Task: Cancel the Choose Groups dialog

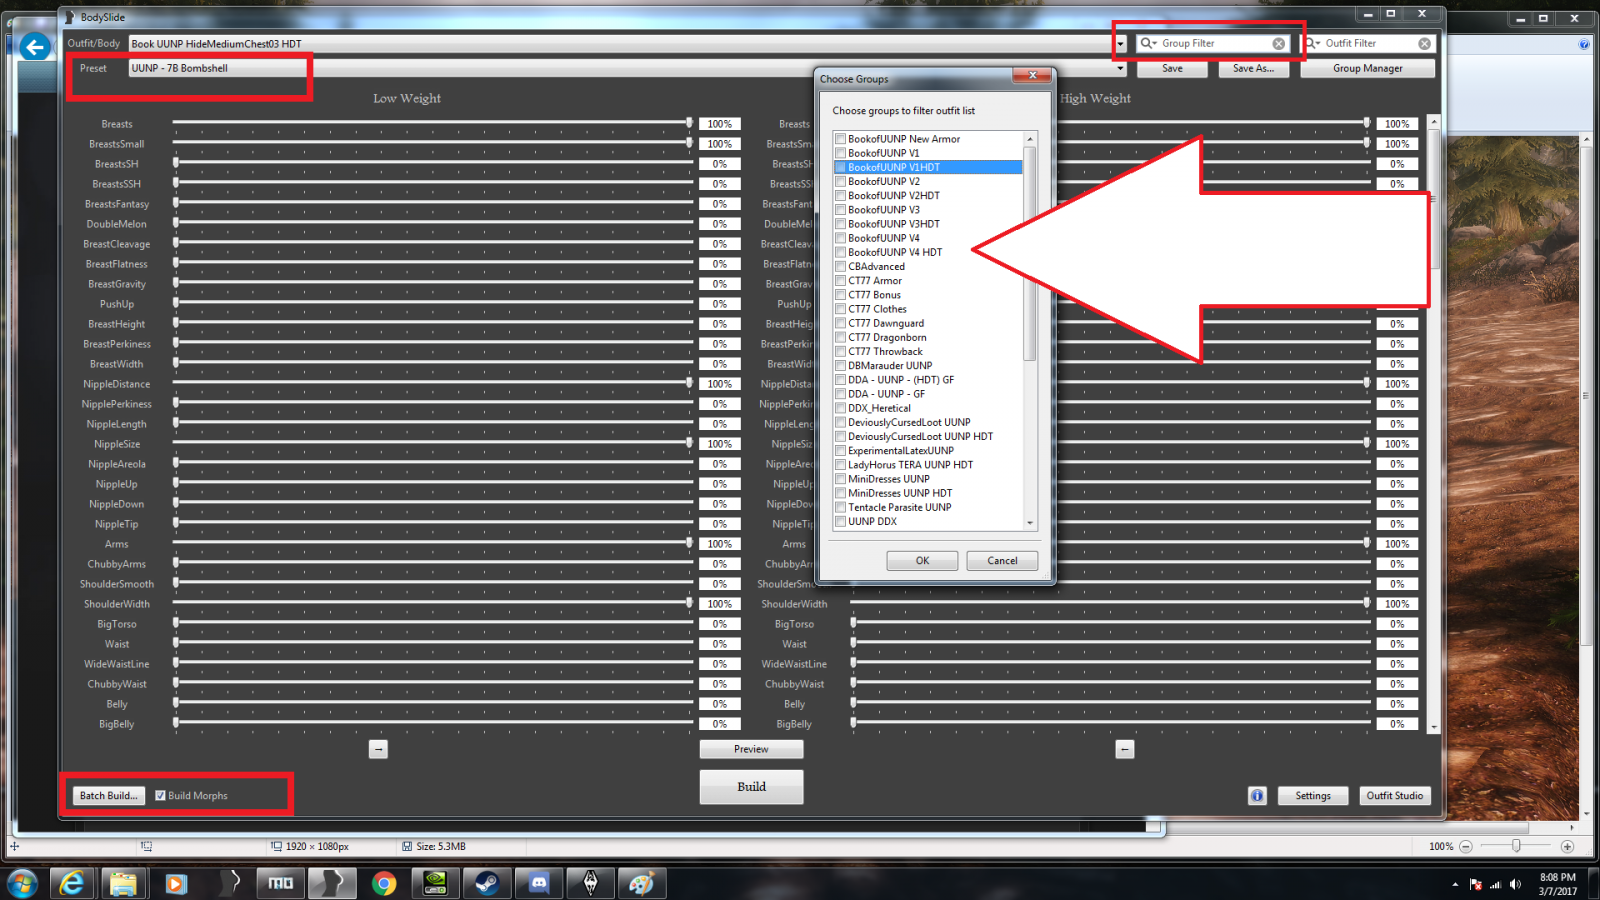Action: click(x=1002, y=561)
